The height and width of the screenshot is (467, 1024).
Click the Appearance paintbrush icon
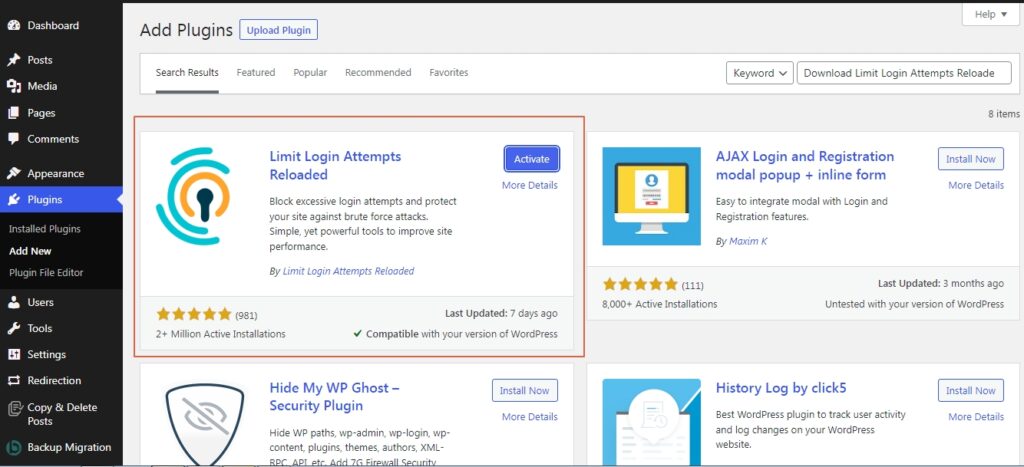point(14,174)
